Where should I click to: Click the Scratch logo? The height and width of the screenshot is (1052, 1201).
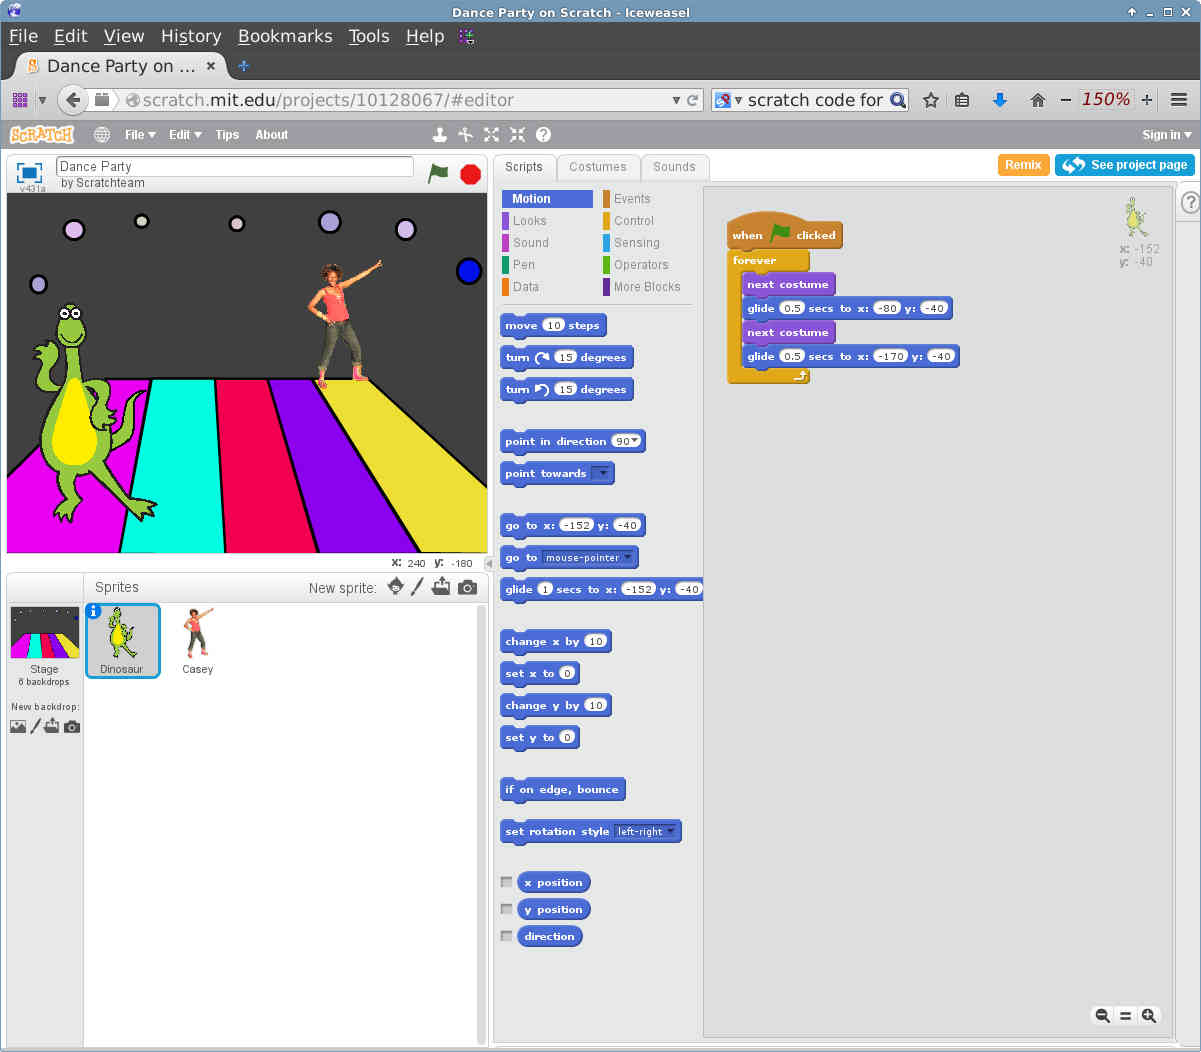coord(42,134)
